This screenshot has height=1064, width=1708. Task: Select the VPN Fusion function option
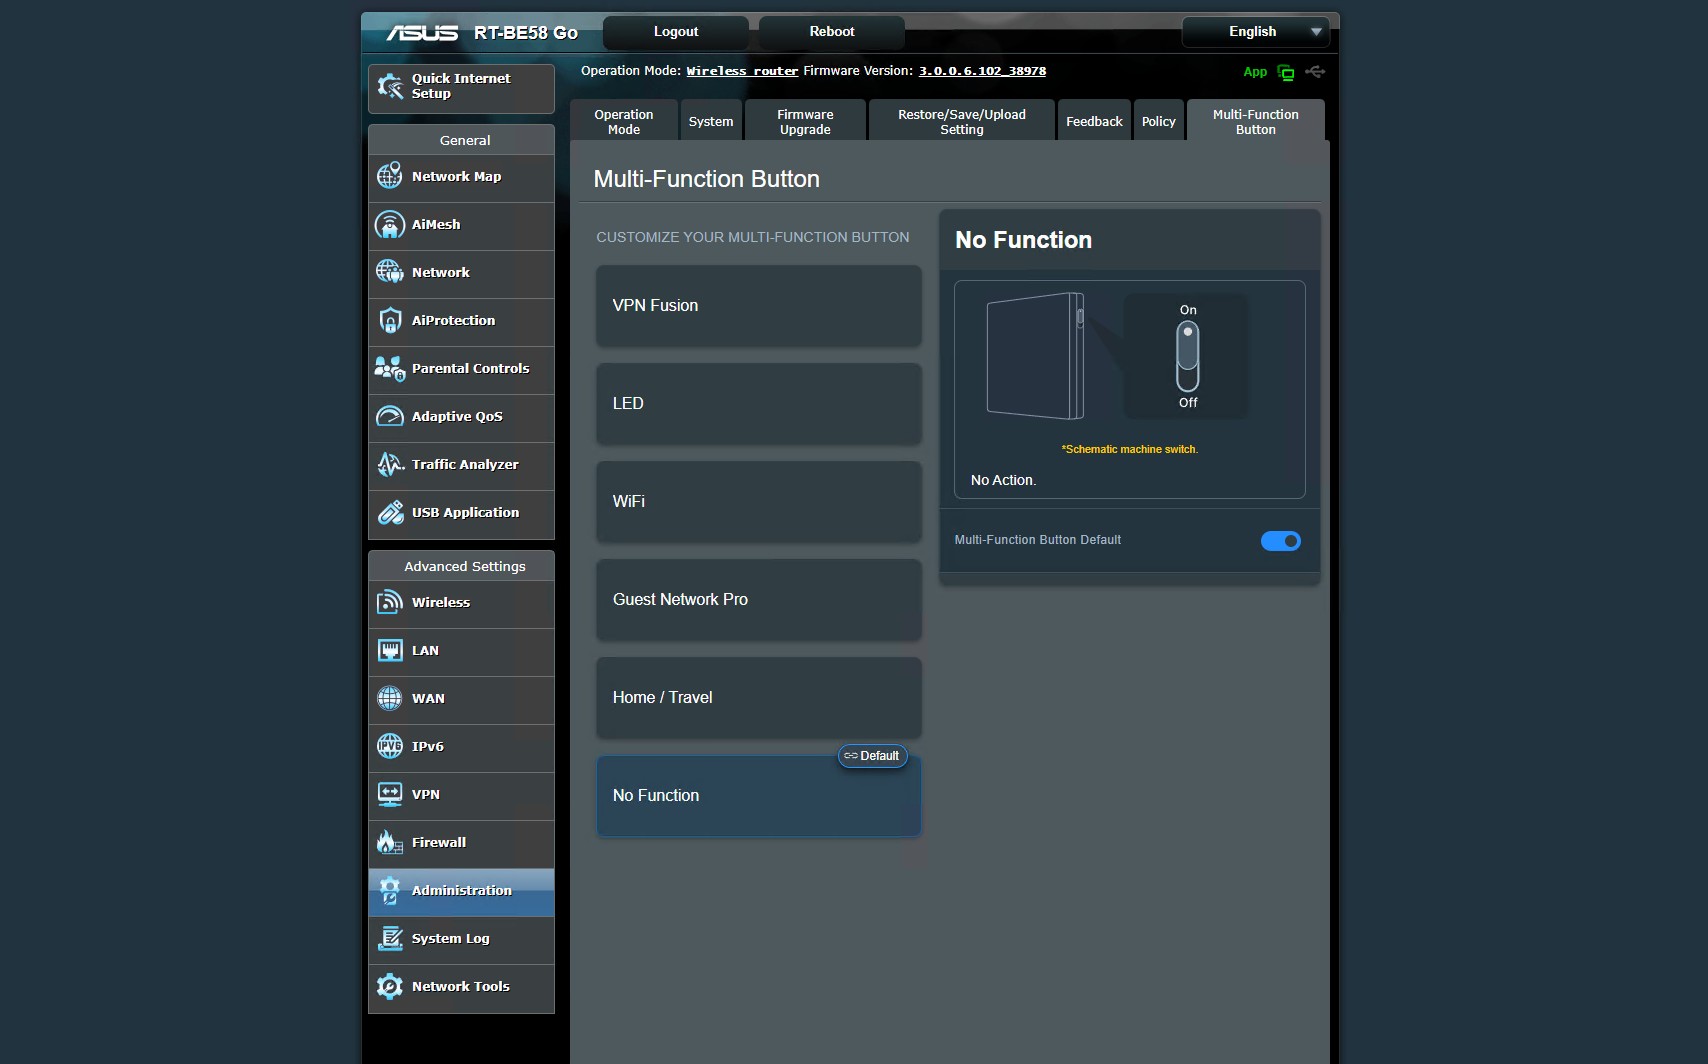(758, 306)
